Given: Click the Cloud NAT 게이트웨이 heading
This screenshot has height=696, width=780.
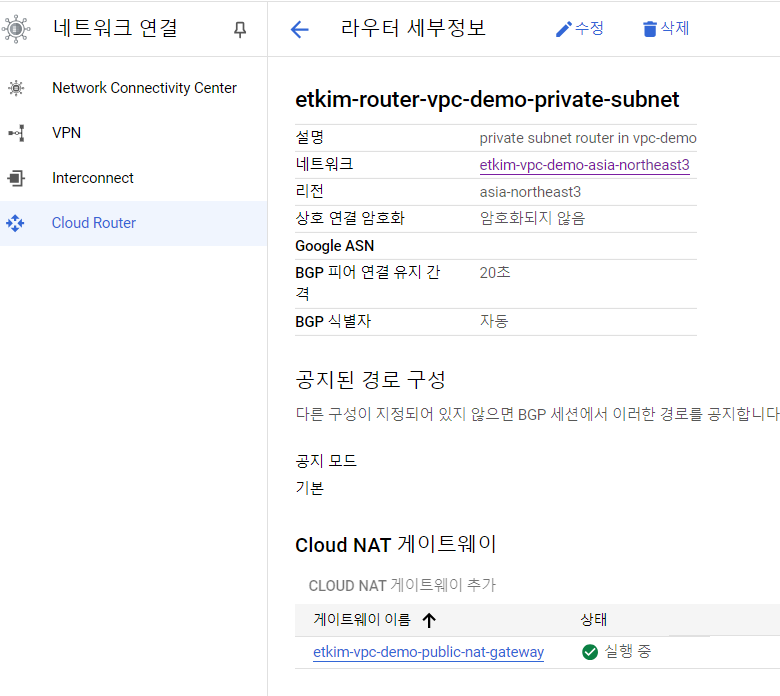Looking at the screenshot, I should click(395, 544).
